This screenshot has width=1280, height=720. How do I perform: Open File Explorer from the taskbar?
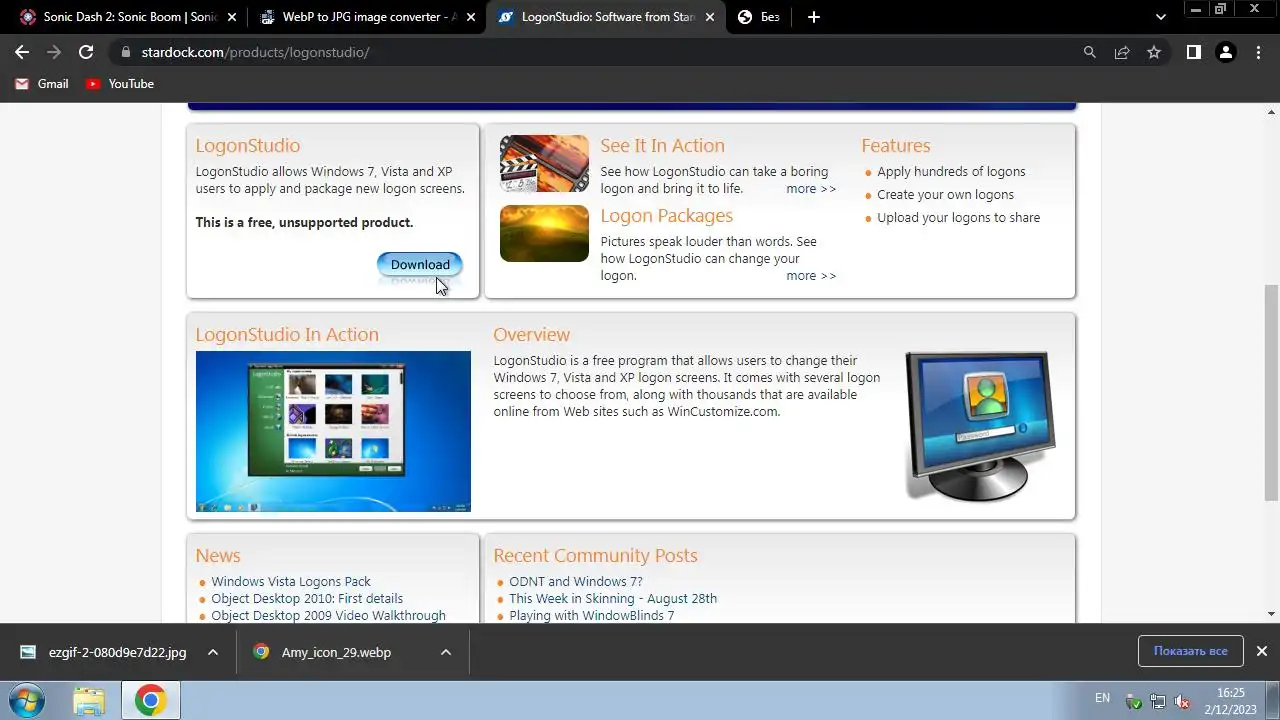tap(89, 700)
